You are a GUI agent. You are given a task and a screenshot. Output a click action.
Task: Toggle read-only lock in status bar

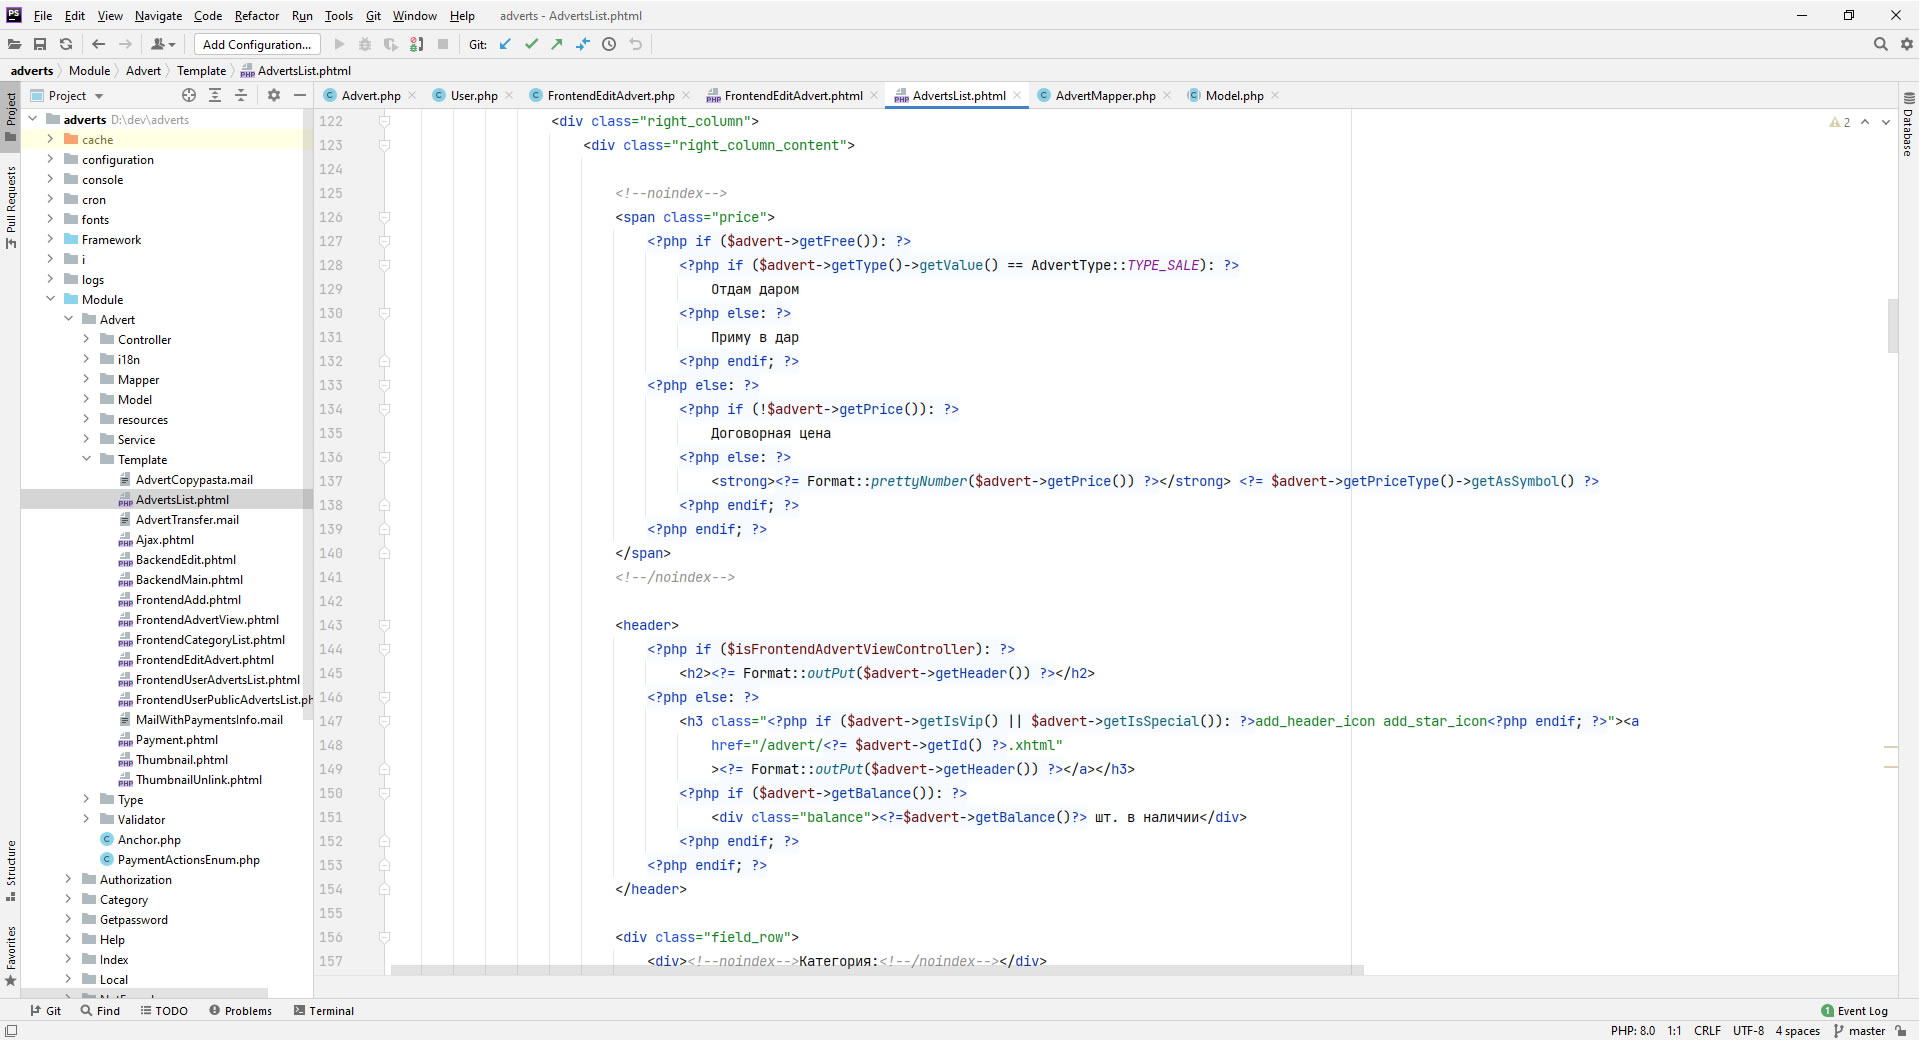point(1900,1031)
